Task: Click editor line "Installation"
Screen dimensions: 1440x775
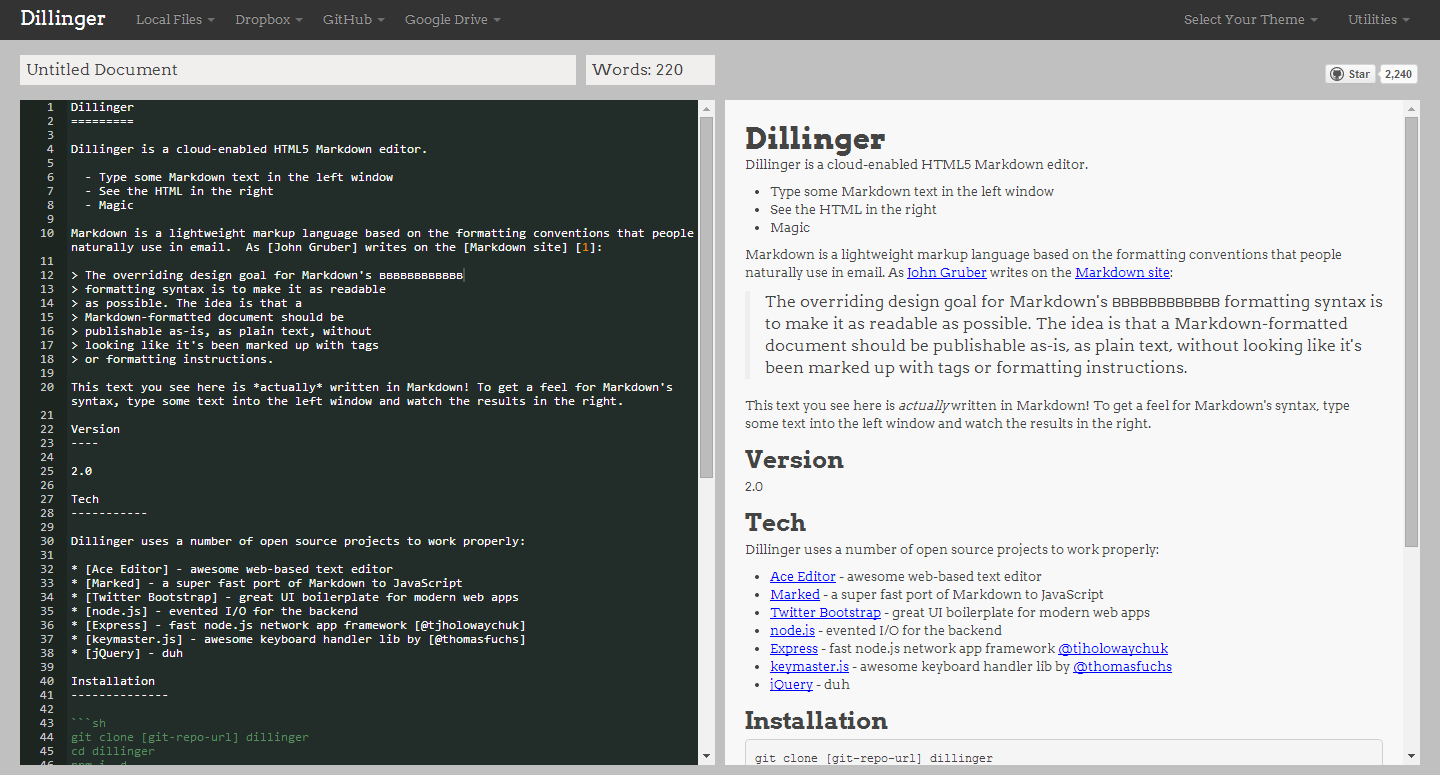Action: pyautogui.click(x=113, y=681)
